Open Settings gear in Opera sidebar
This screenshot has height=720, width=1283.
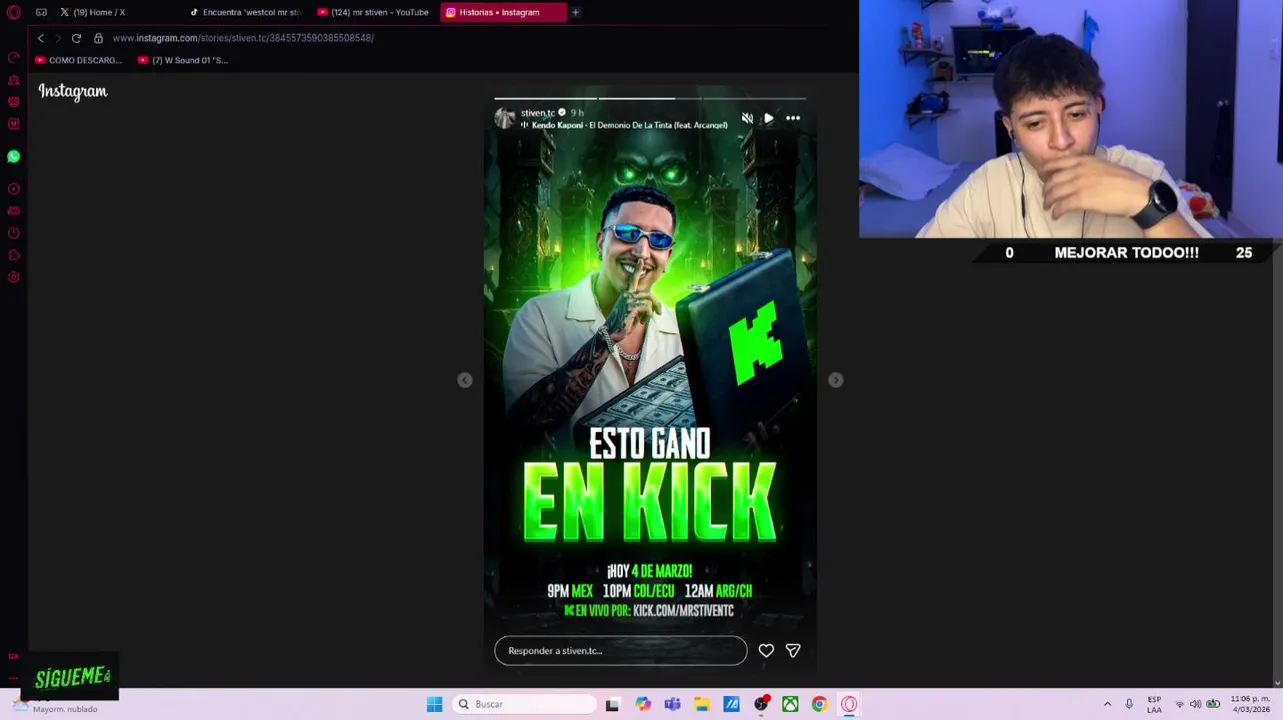tap(14, 277)
